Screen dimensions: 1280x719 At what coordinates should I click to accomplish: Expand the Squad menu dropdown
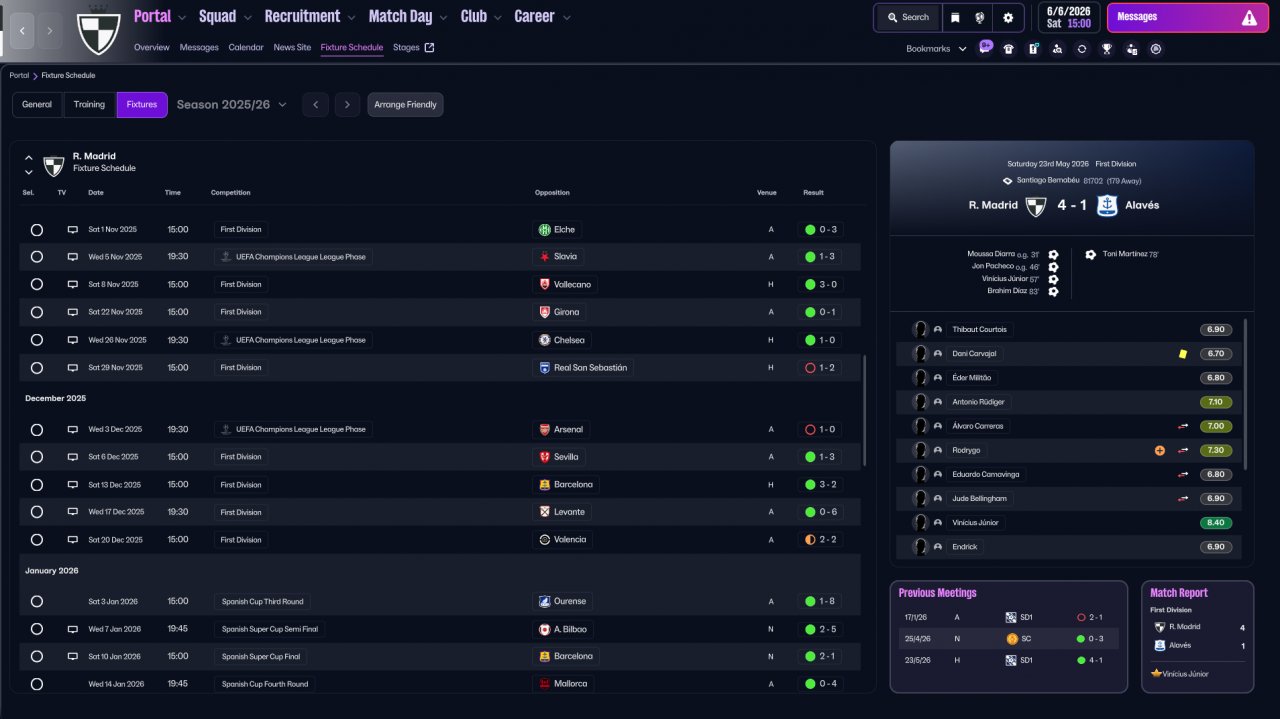click(x=247, y=17)
